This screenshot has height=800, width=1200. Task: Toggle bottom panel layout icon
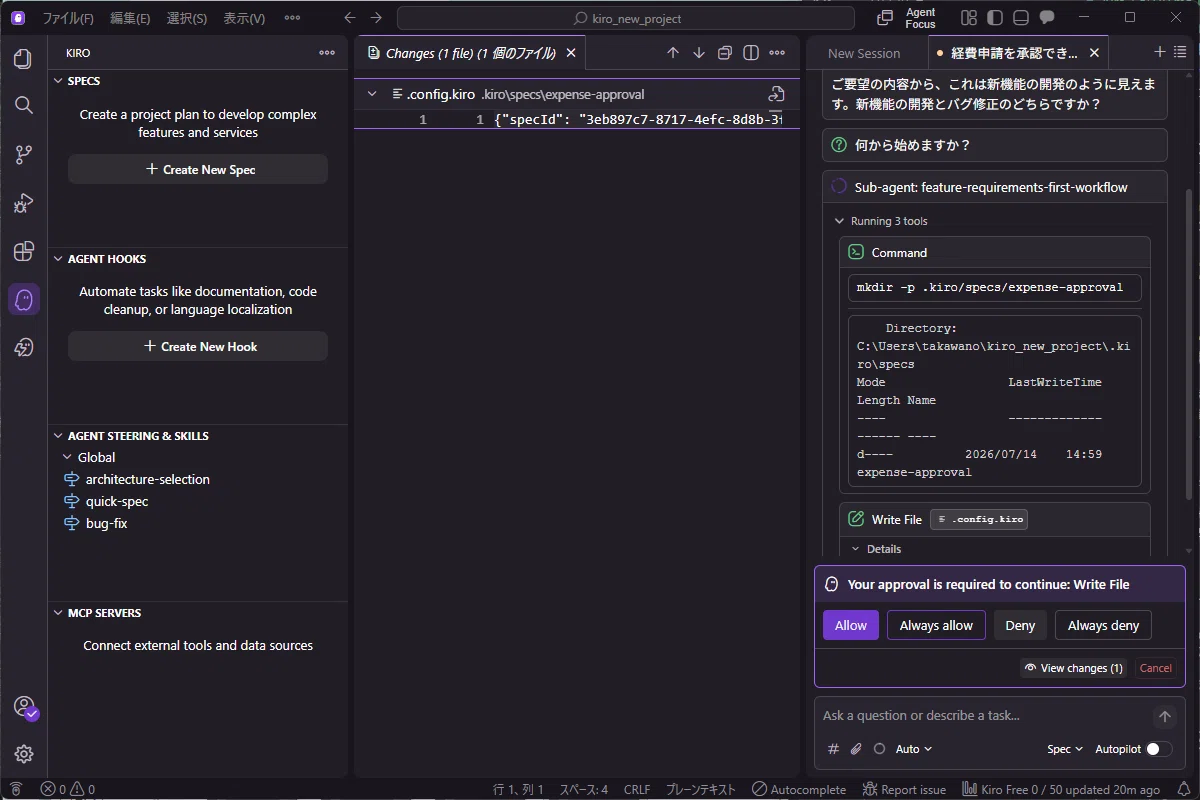(1020, 18)
